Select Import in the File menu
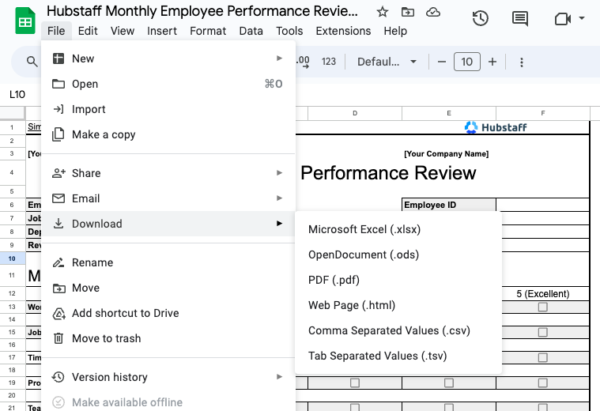Image resolution: width=600 pixels, height=411 pixels. (168, 109)
